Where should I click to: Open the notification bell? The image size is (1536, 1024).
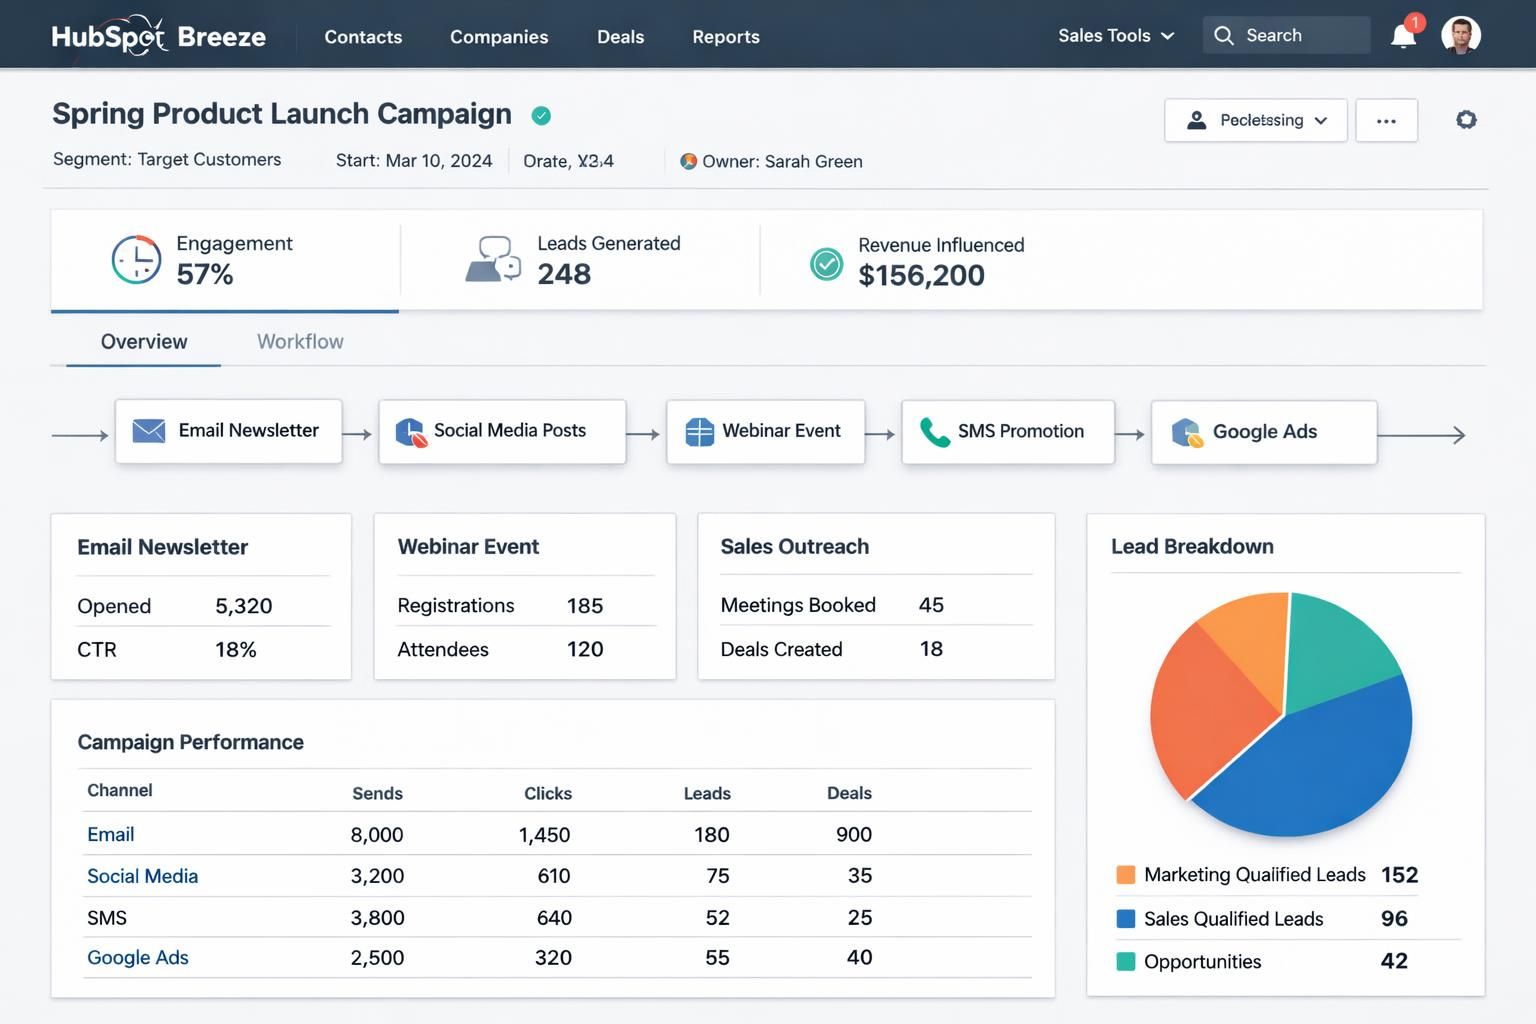click(x=1403, y=35)
